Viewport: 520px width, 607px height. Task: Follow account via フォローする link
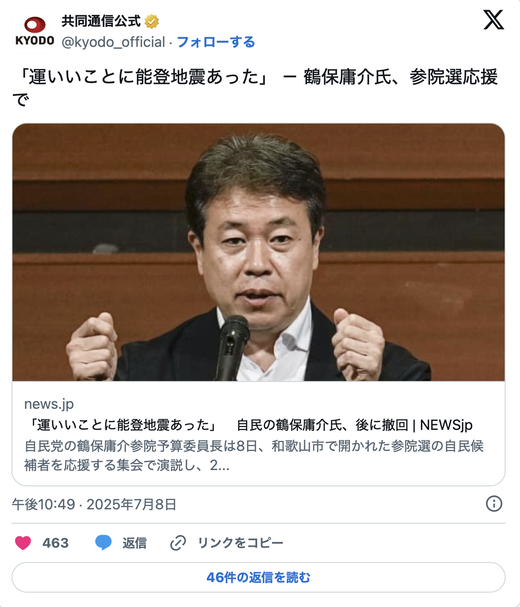(x=216, y=42)
